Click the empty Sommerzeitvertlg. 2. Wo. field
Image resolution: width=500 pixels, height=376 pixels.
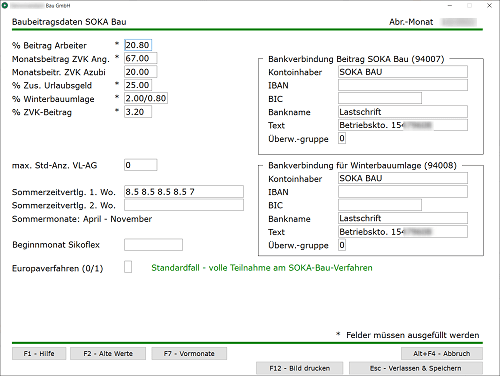click(184, 205)
